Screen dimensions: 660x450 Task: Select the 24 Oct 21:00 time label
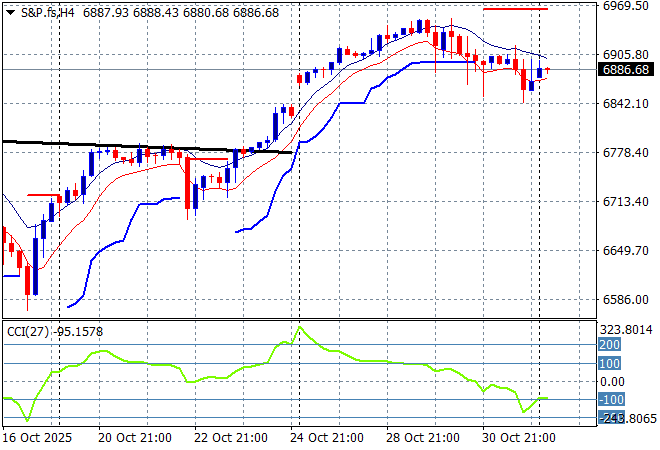(x=327, y=438)
